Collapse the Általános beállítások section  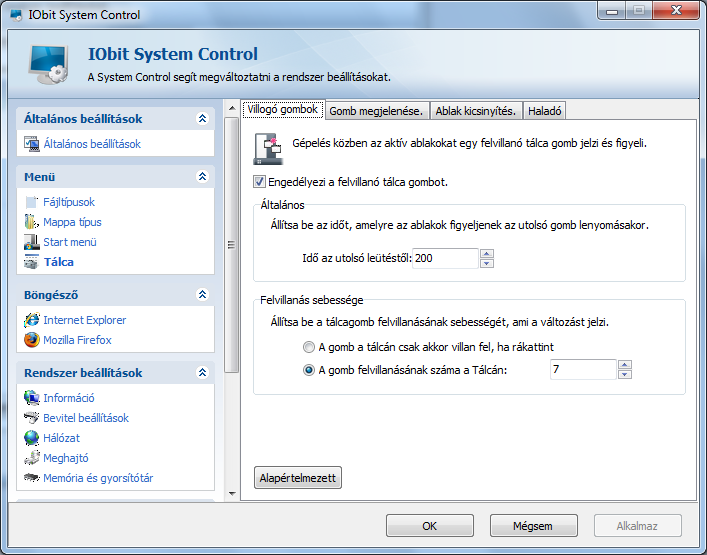[202, 119]
